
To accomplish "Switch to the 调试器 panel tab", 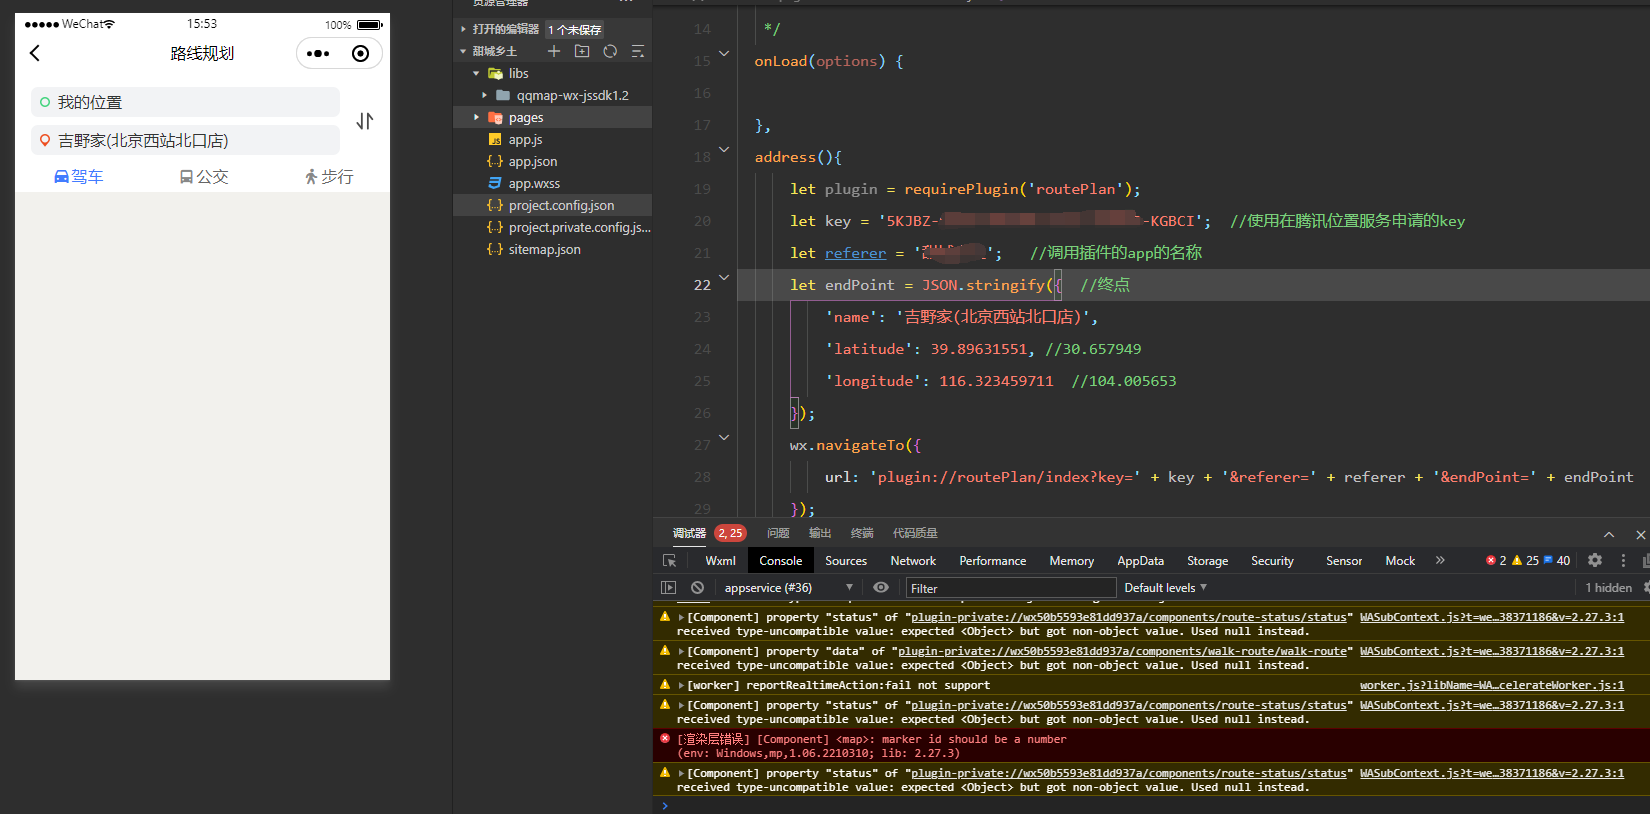I will [x=689, y=534].
